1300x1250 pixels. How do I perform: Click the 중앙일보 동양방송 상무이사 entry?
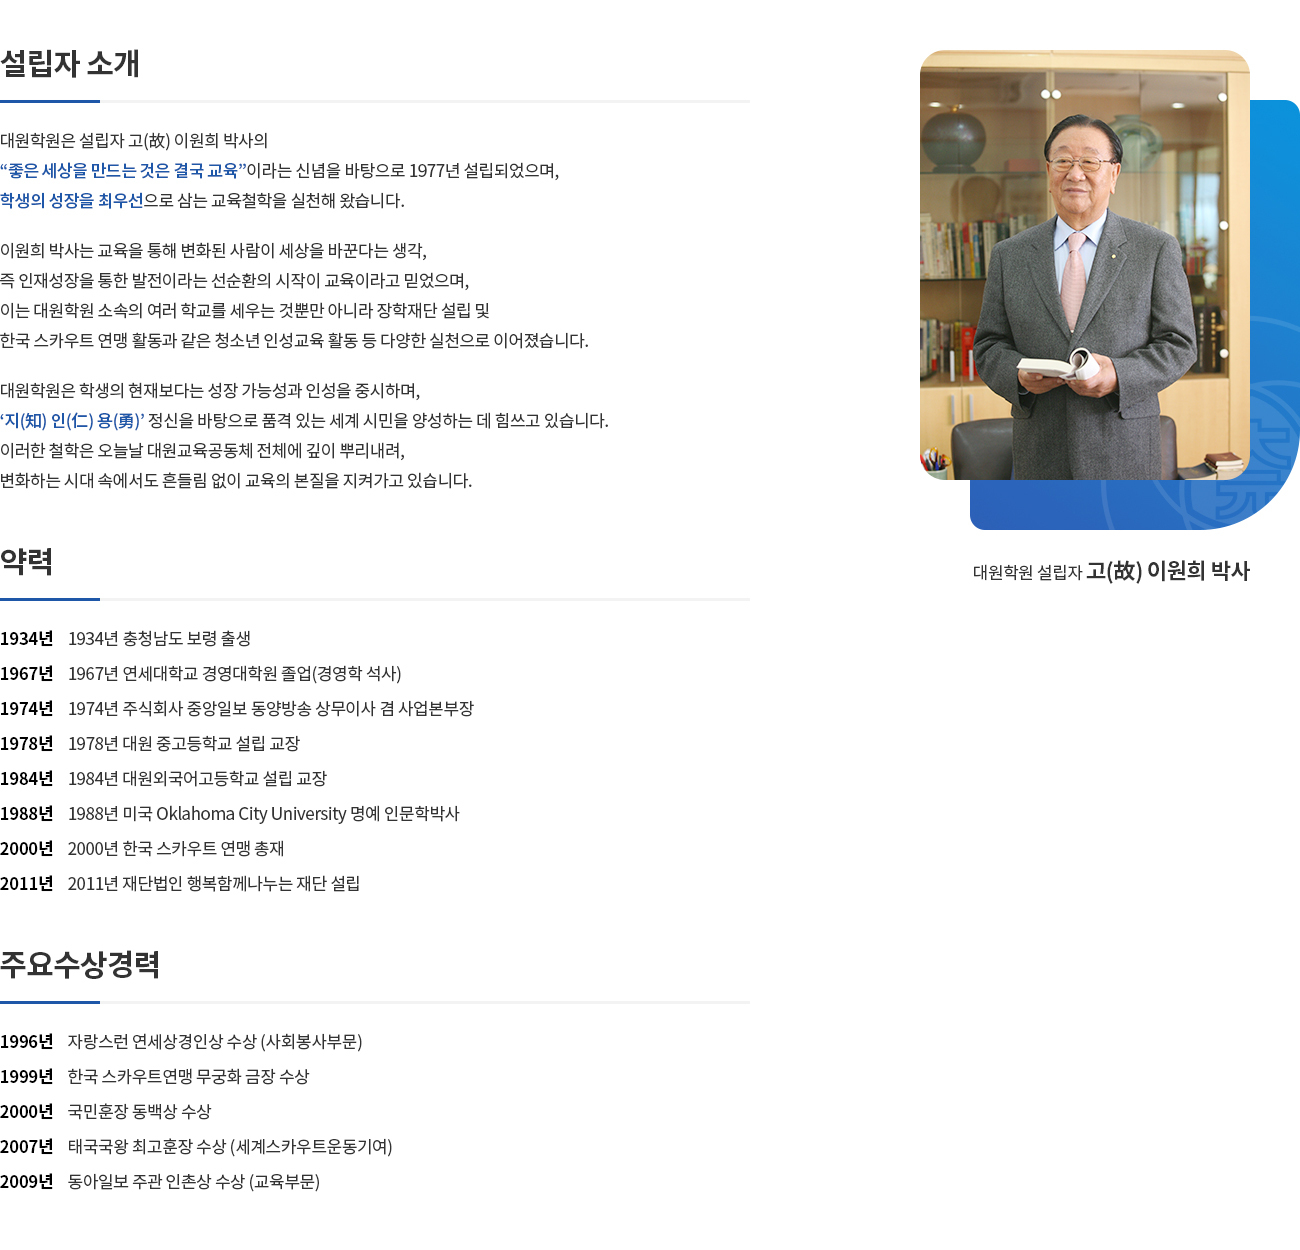click(x=270, y=709)
